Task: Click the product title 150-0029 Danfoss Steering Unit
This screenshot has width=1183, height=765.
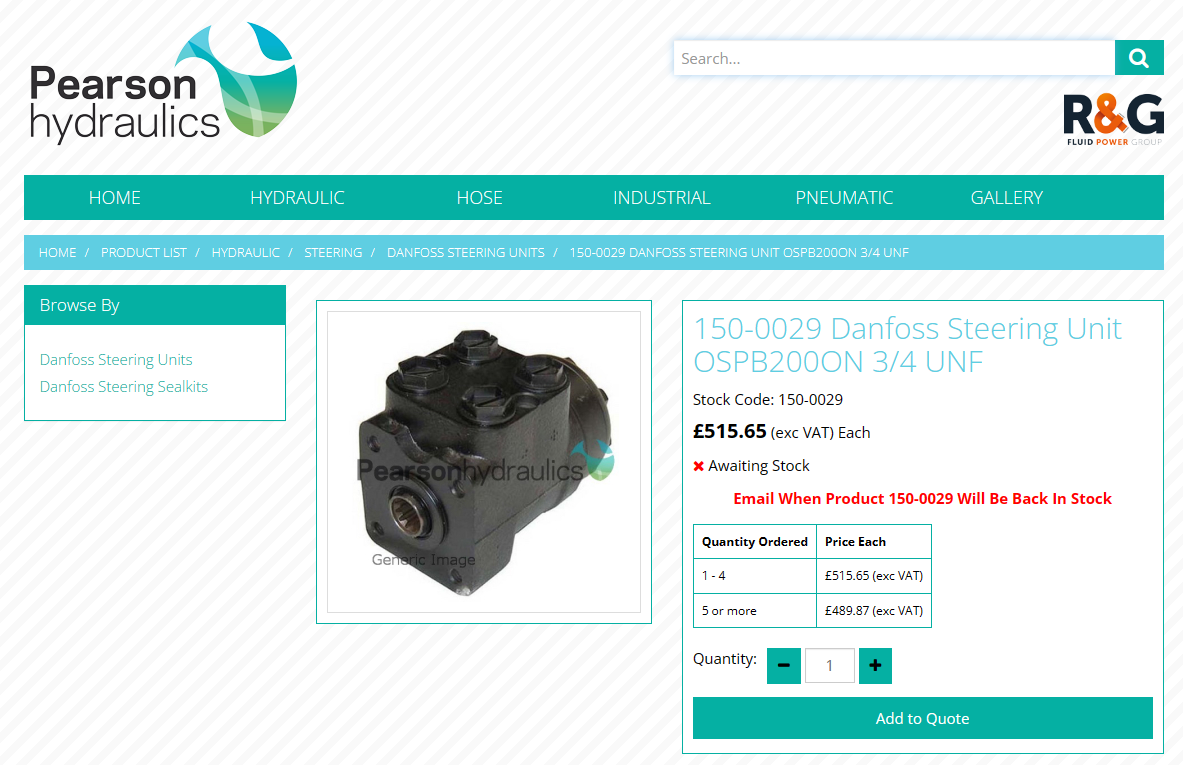Action: pyautogui.click(x=907, y=345)
